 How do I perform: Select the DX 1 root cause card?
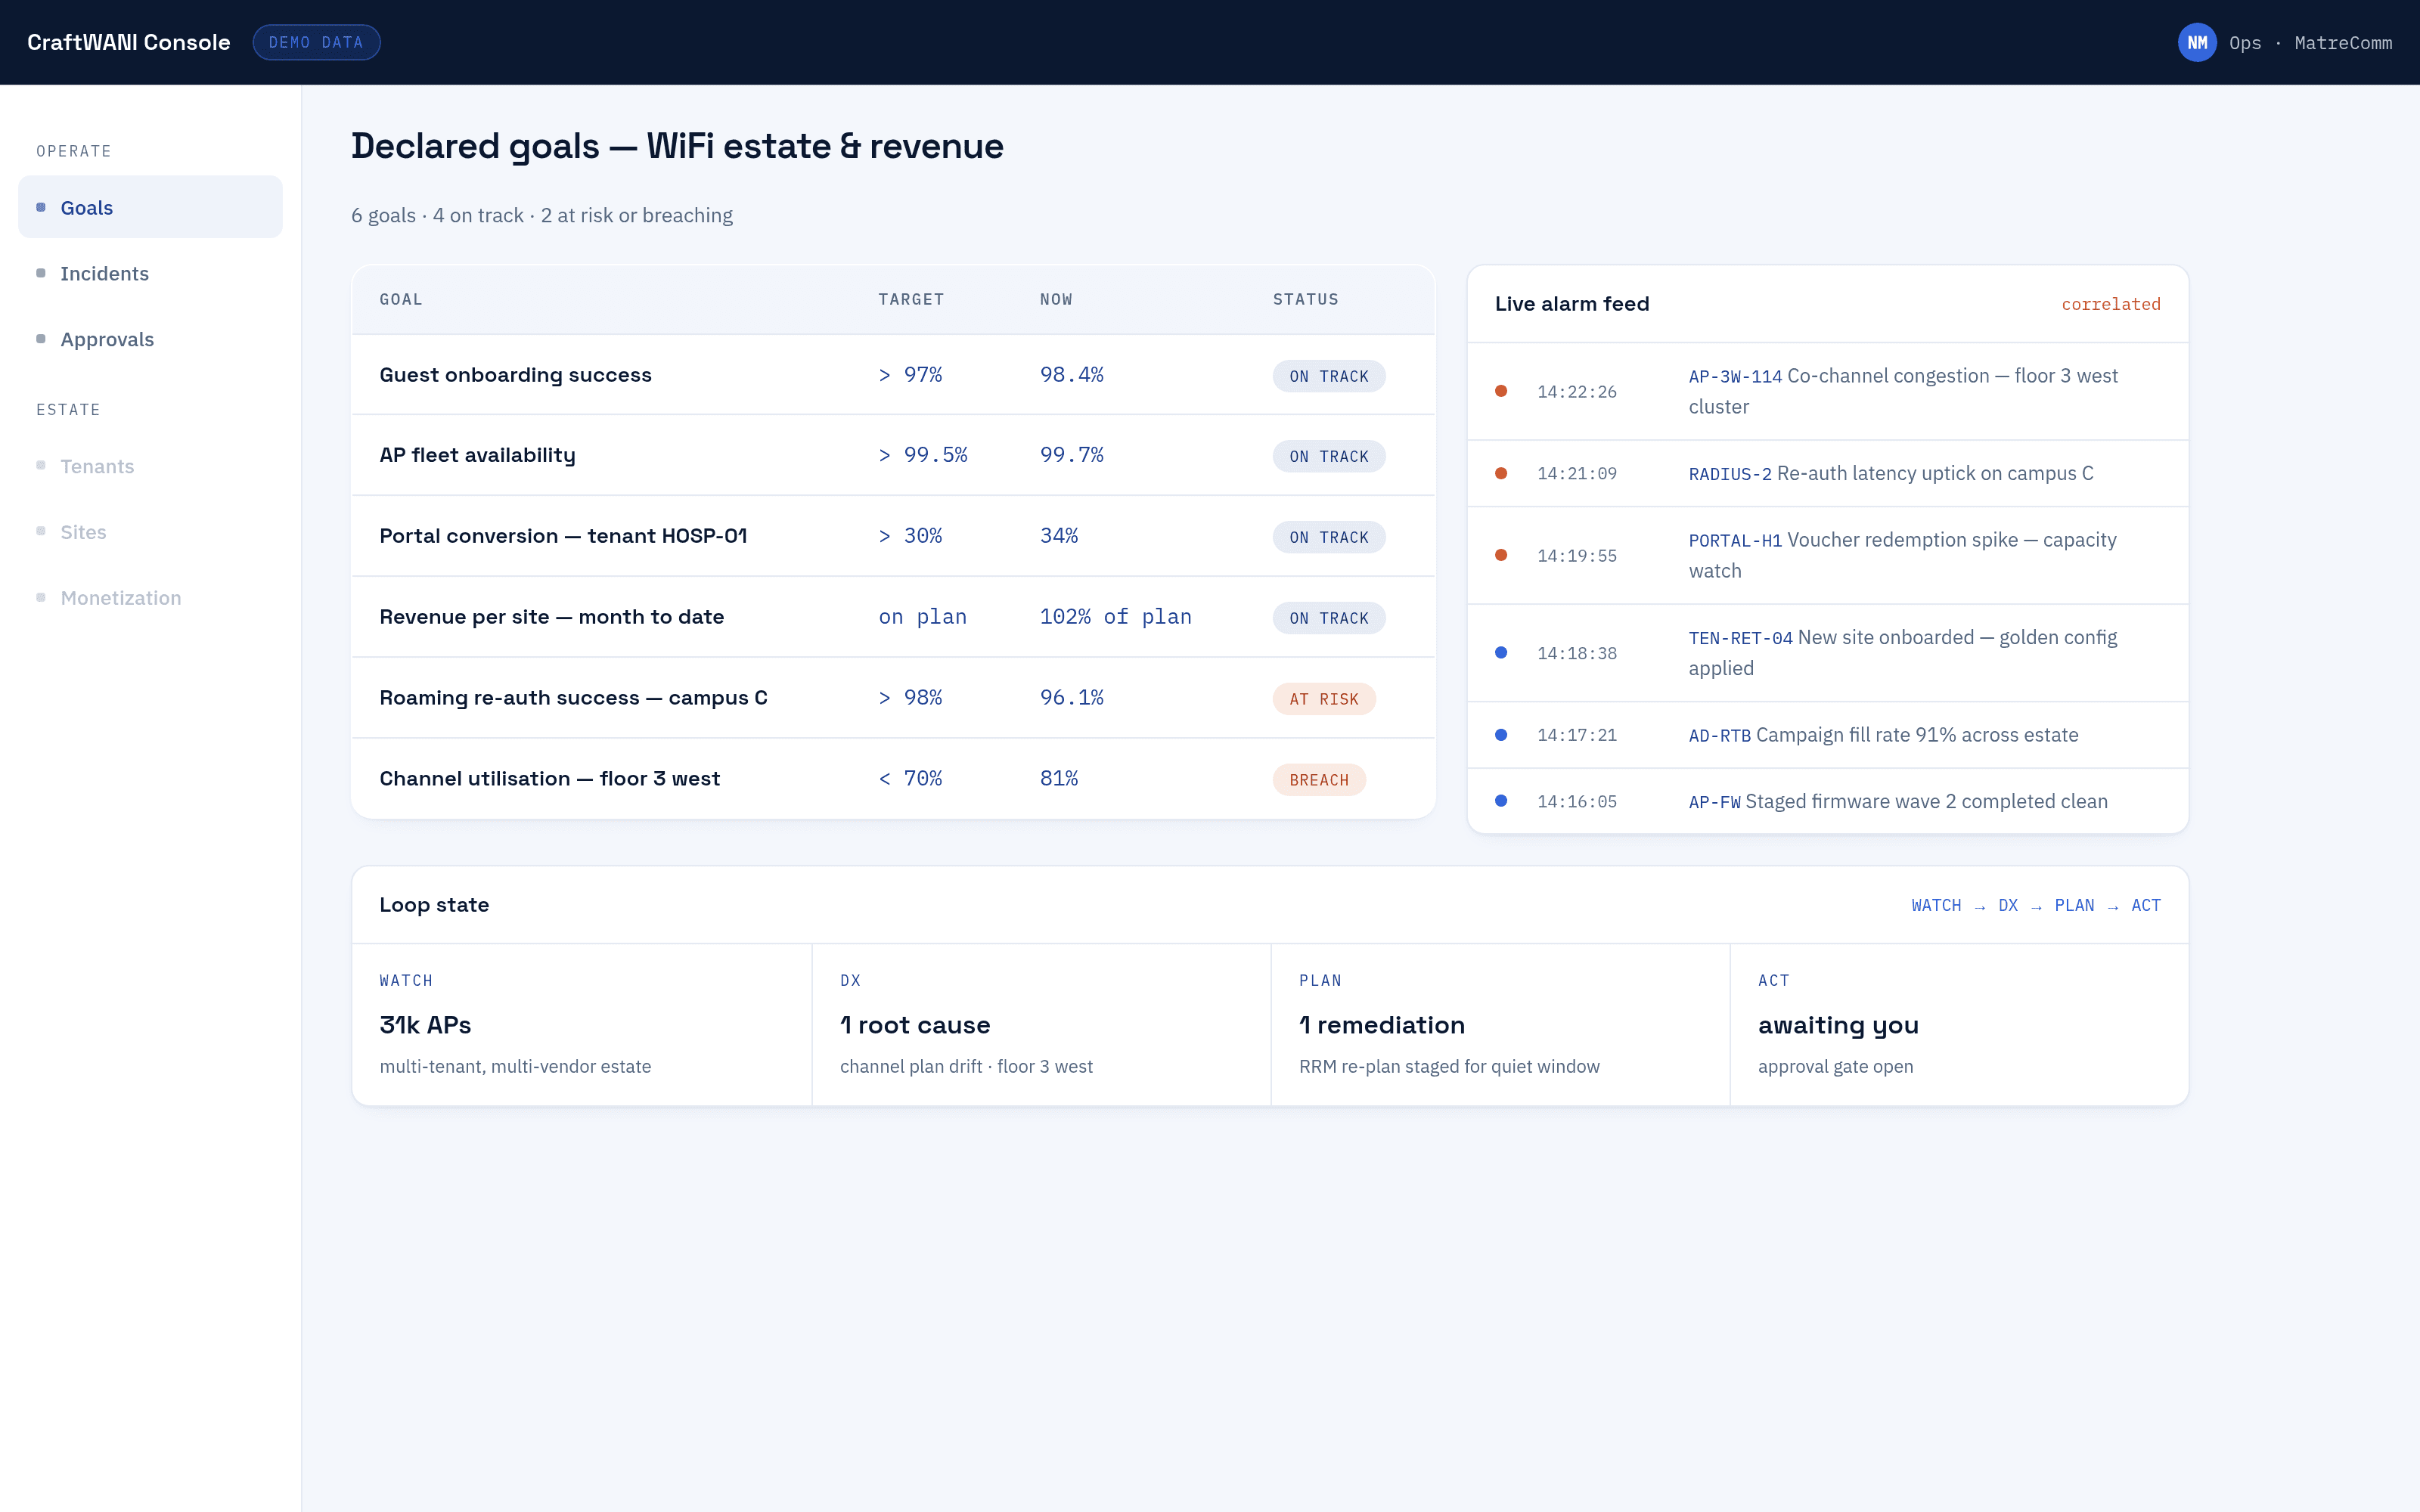1041,1025
